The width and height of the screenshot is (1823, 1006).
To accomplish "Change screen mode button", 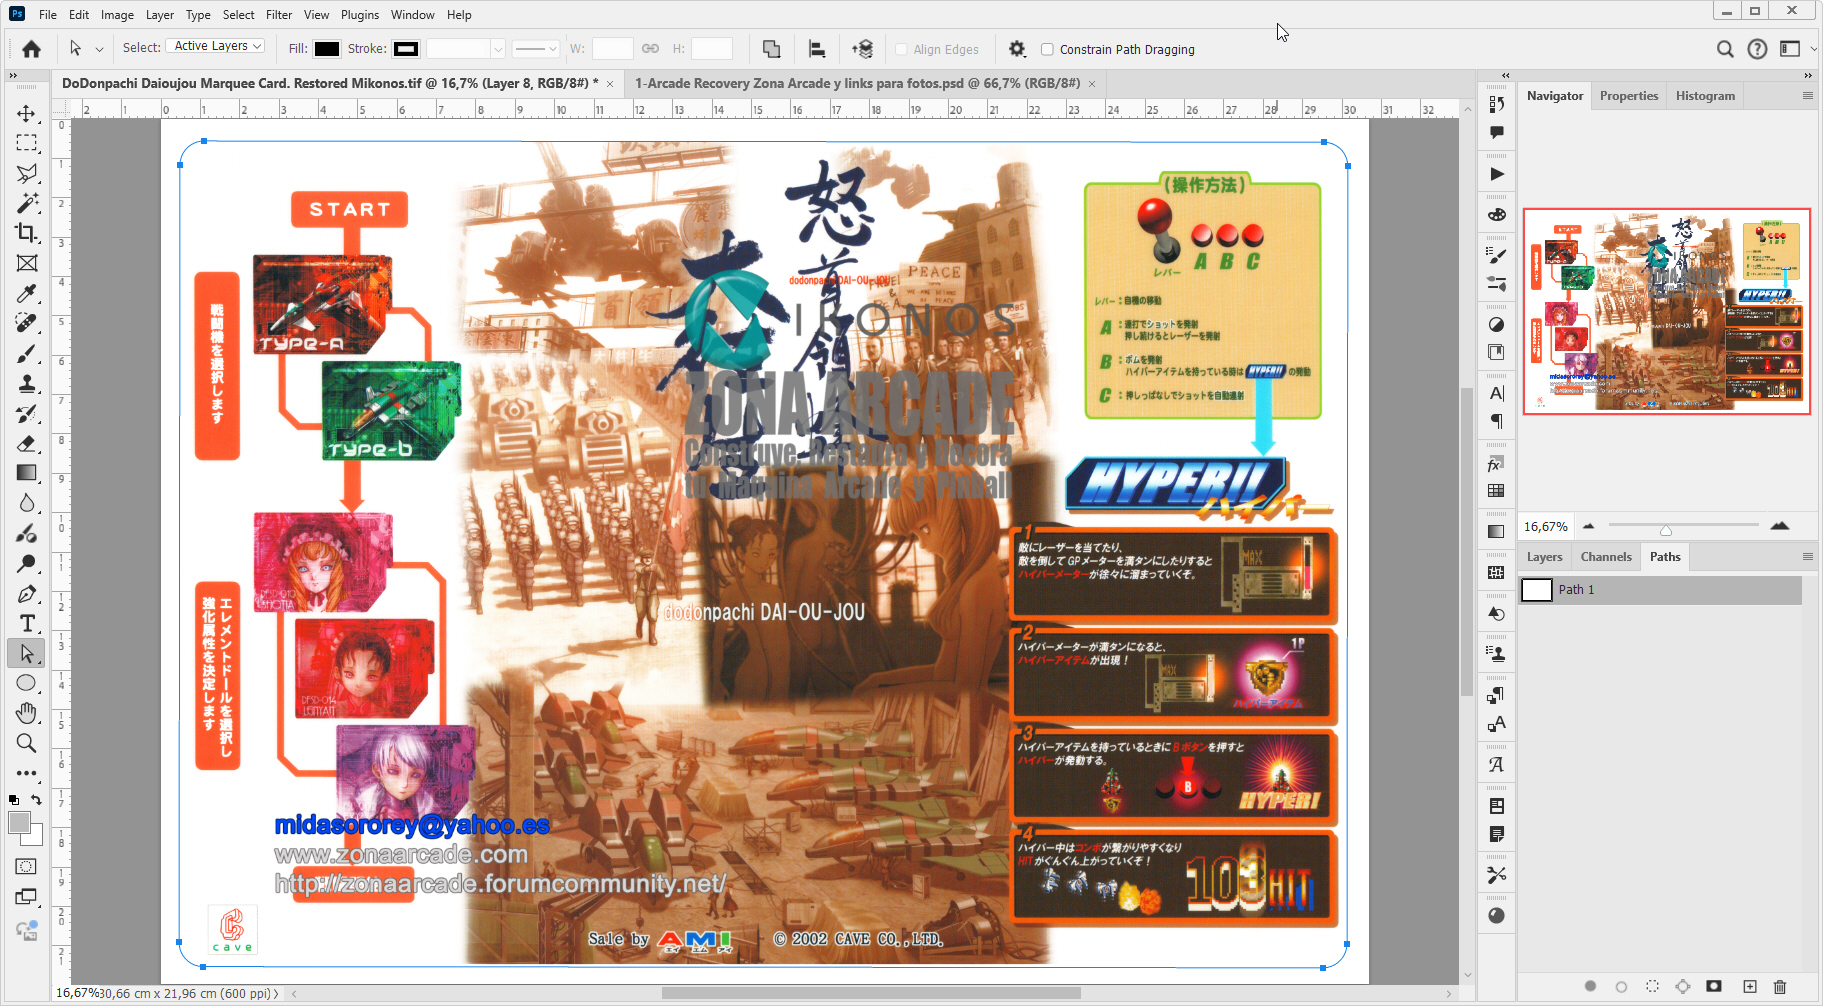I will tap(27, 897).
